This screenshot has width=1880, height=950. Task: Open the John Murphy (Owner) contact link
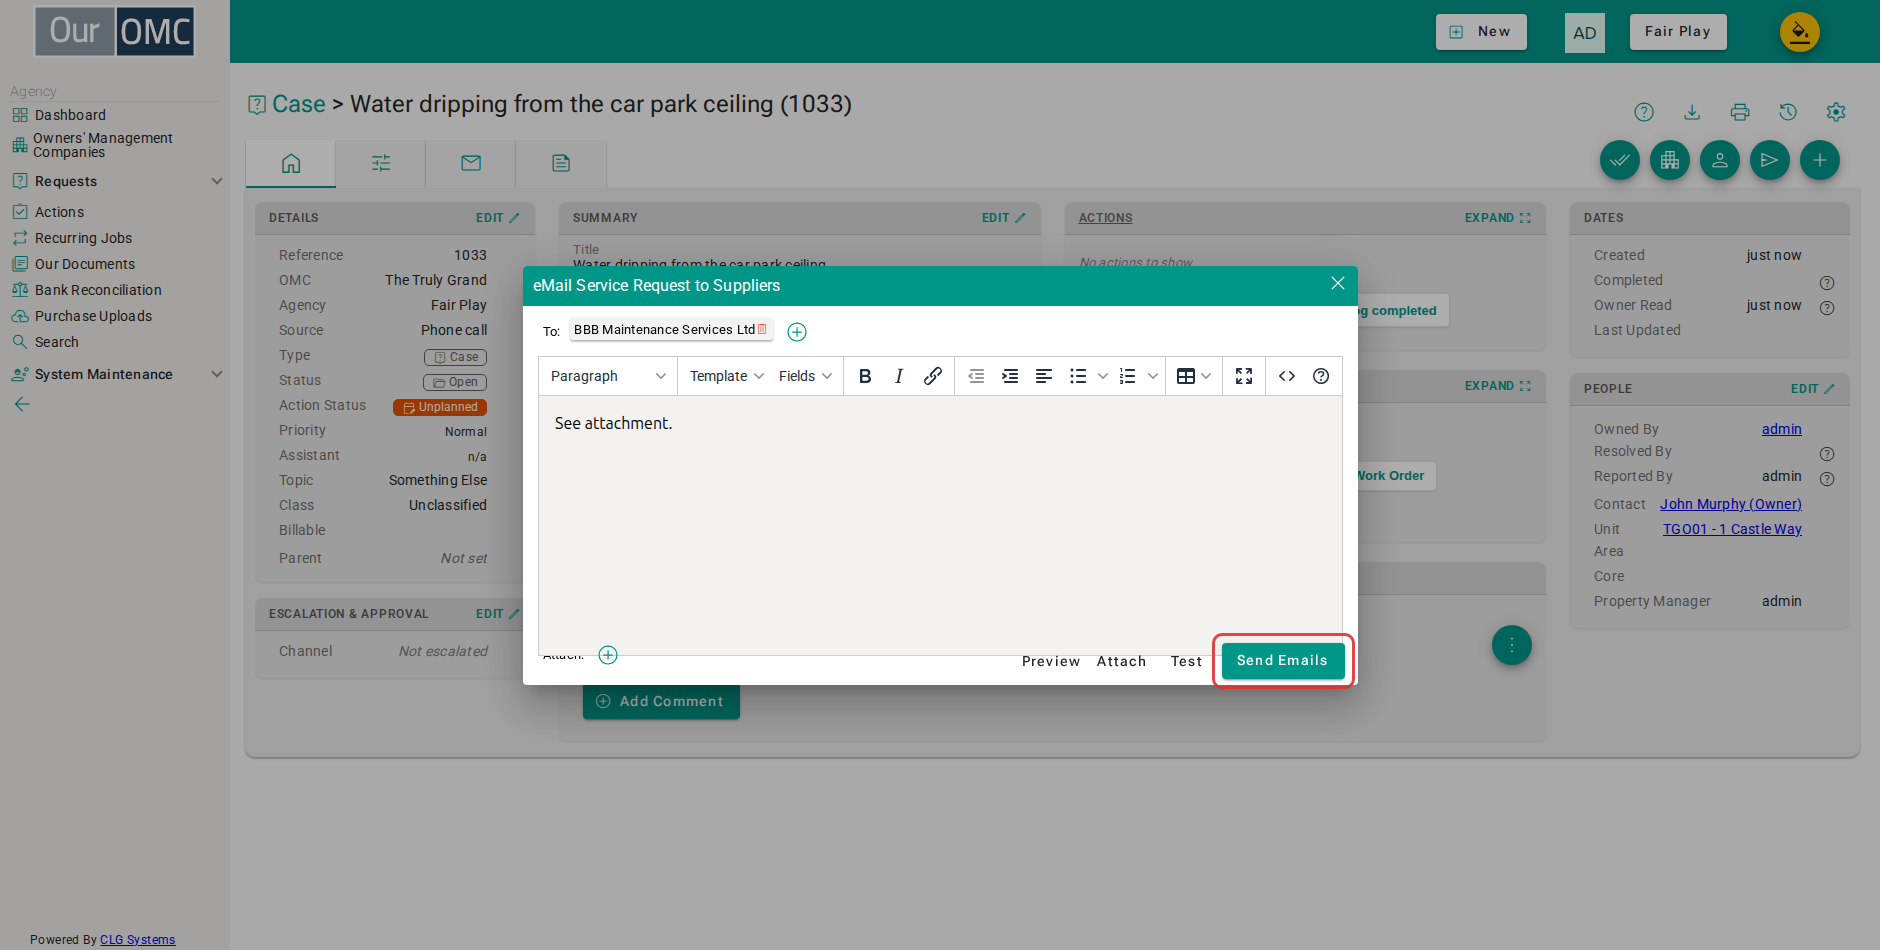coord(1731,504)
